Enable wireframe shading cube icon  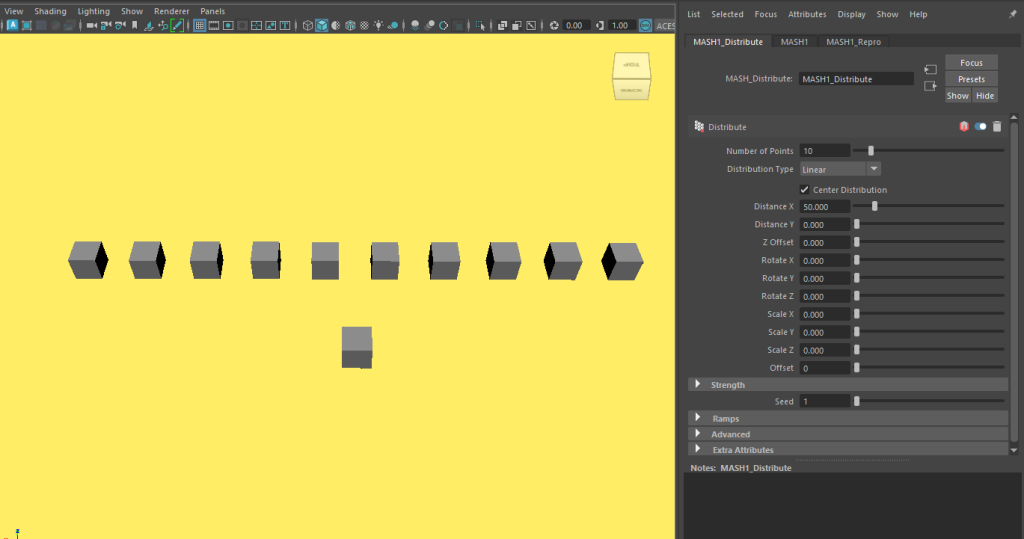tap(308, 25)
